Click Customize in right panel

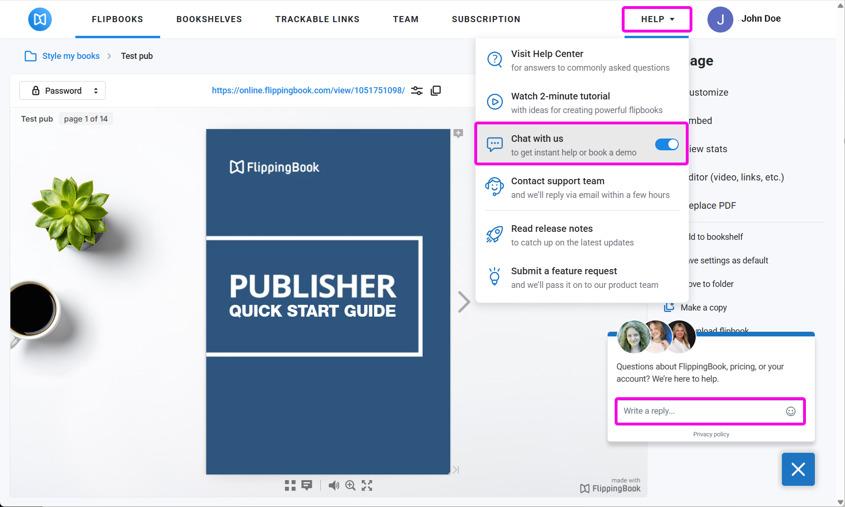click(x=708, y=93)
